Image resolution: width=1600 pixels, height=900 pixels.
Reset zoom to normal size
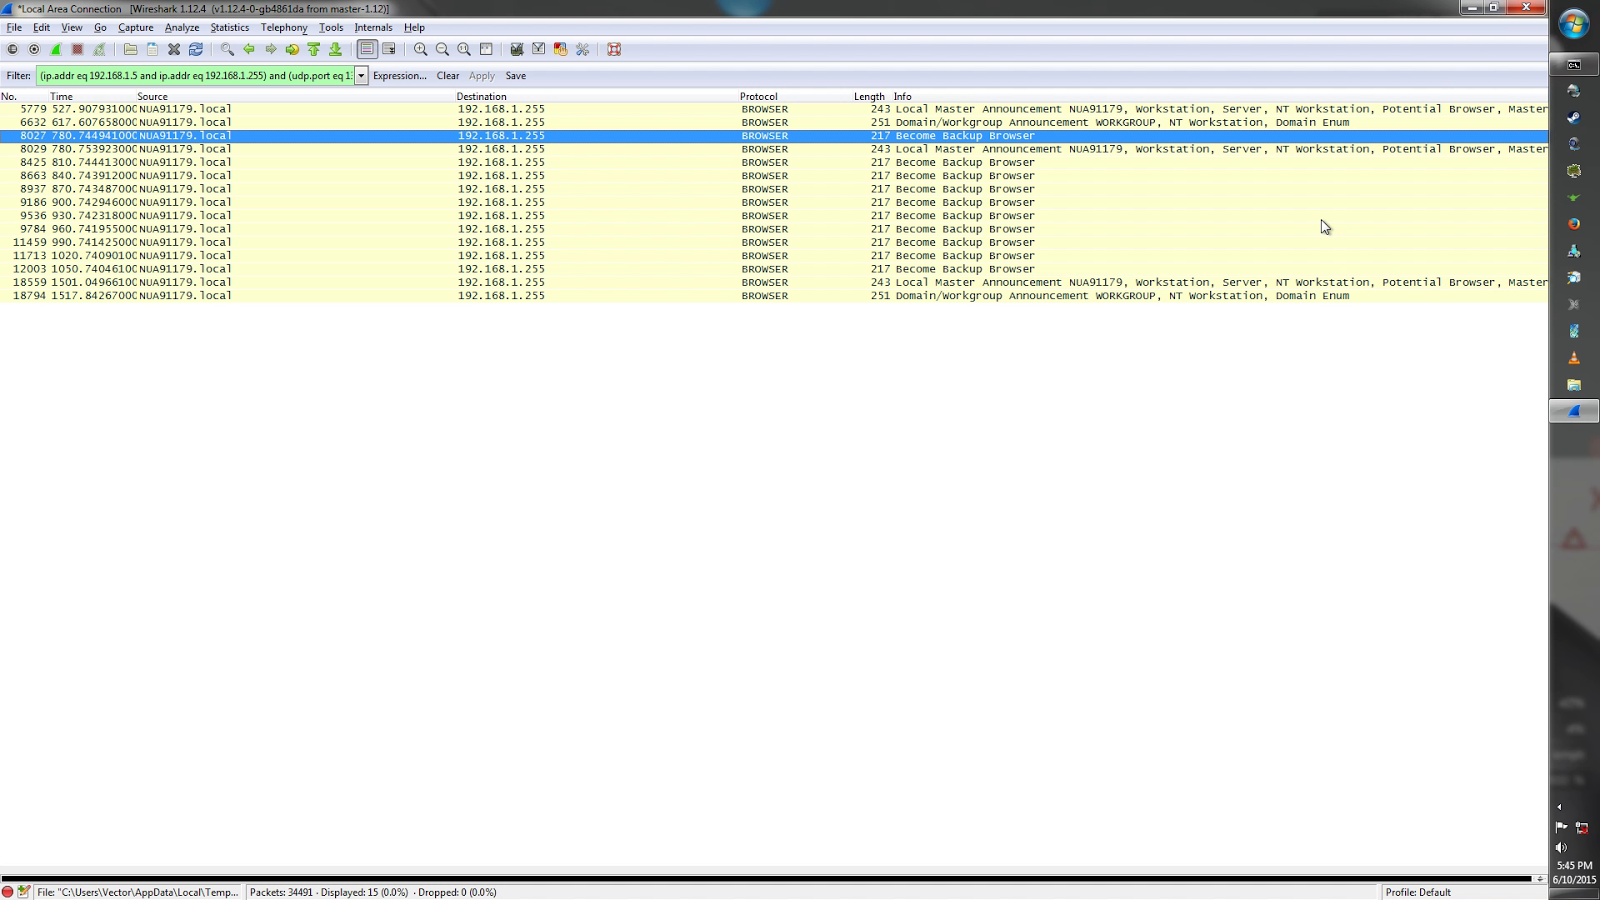click(464, 49)
